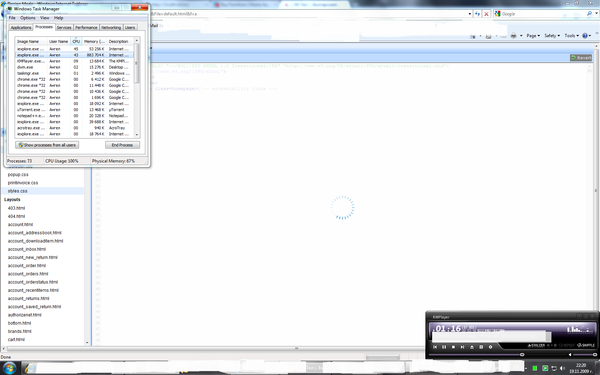Image resolution: width=600 pixels, height=375 pixels.
Task: Pause playback in KMPlayer
Action: click(444, 347)
